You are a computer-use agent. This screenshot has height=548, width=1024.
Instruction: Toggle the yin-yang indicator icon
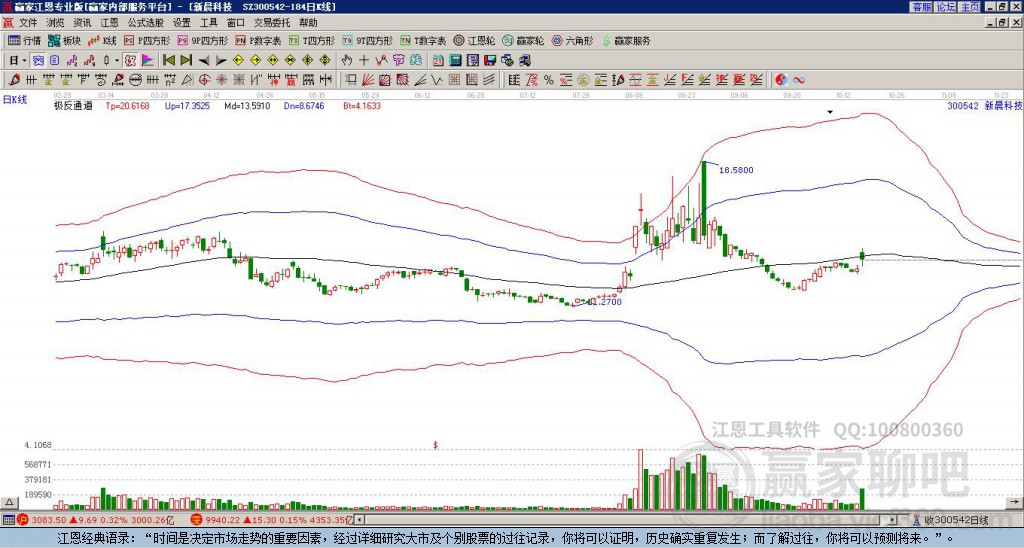(x=781, y=80)
